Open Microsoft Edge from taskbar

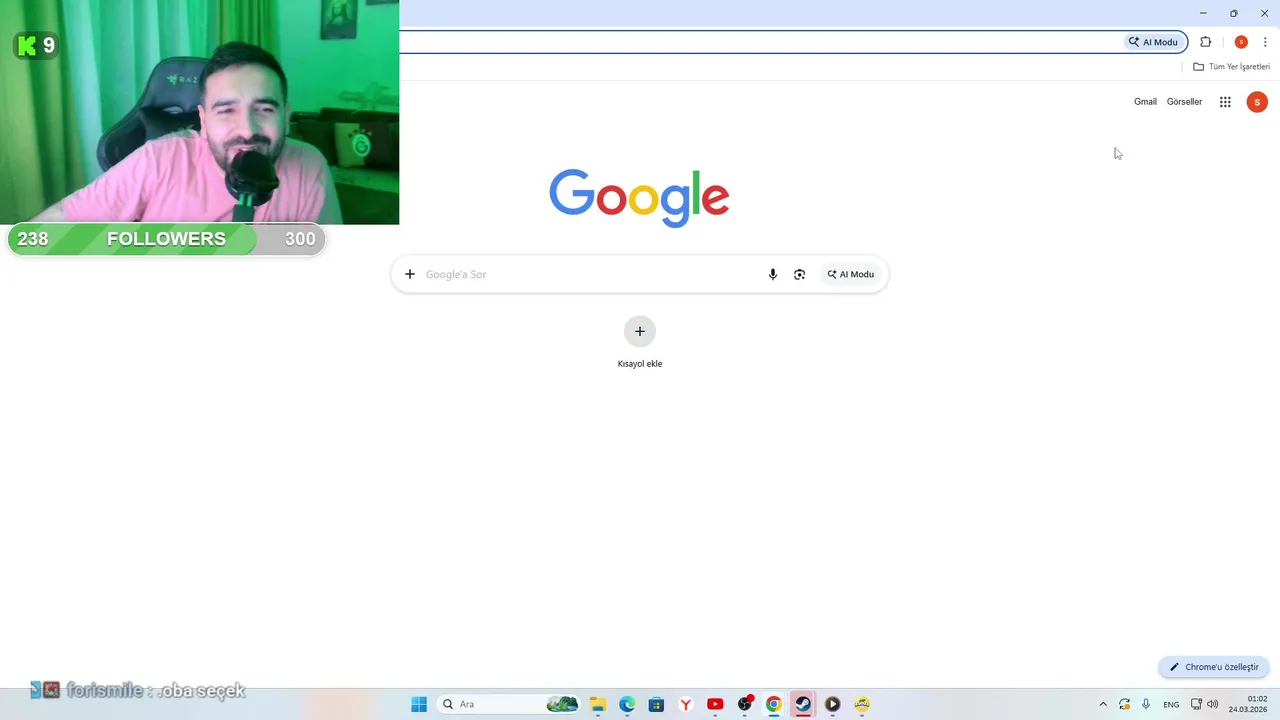pos(627,704)
